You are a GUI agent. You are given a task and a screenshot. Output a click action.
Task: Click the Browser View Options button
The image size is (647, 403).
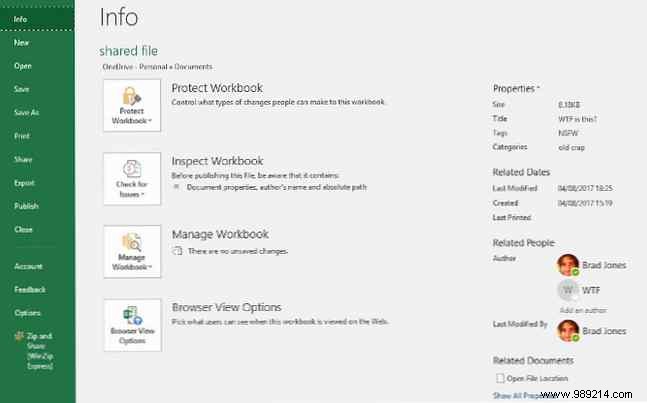132,325
